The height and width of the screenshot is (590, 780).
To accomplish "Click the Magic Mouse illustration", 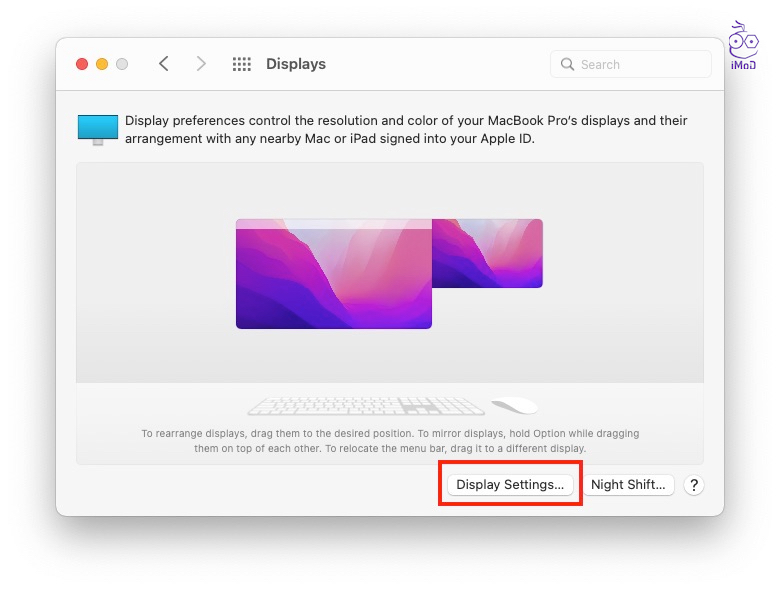I will point(515,405).
